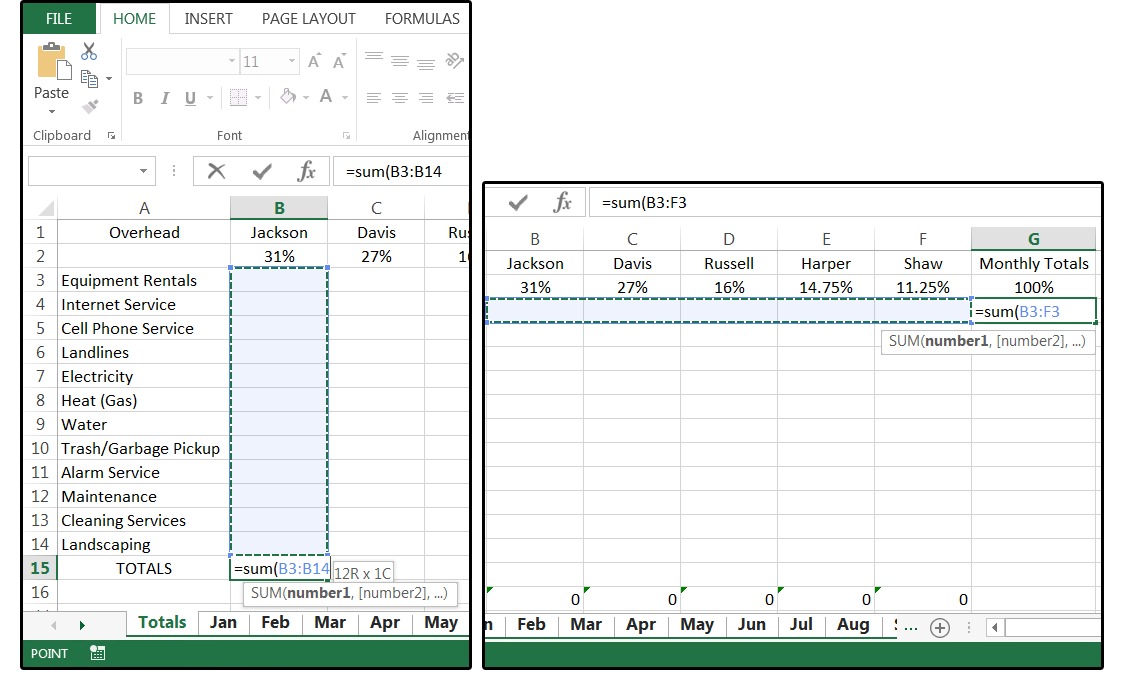Toggle Underline formatting
This screenshot has width=1124, height=680.
point(190,98)
